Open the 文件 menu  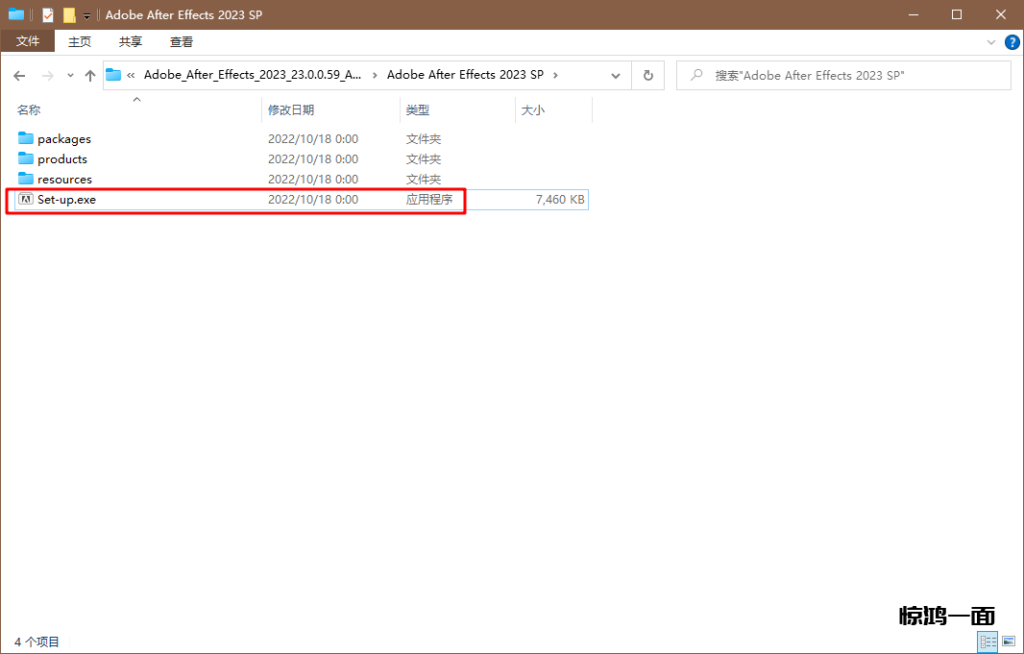coord(27,42)
